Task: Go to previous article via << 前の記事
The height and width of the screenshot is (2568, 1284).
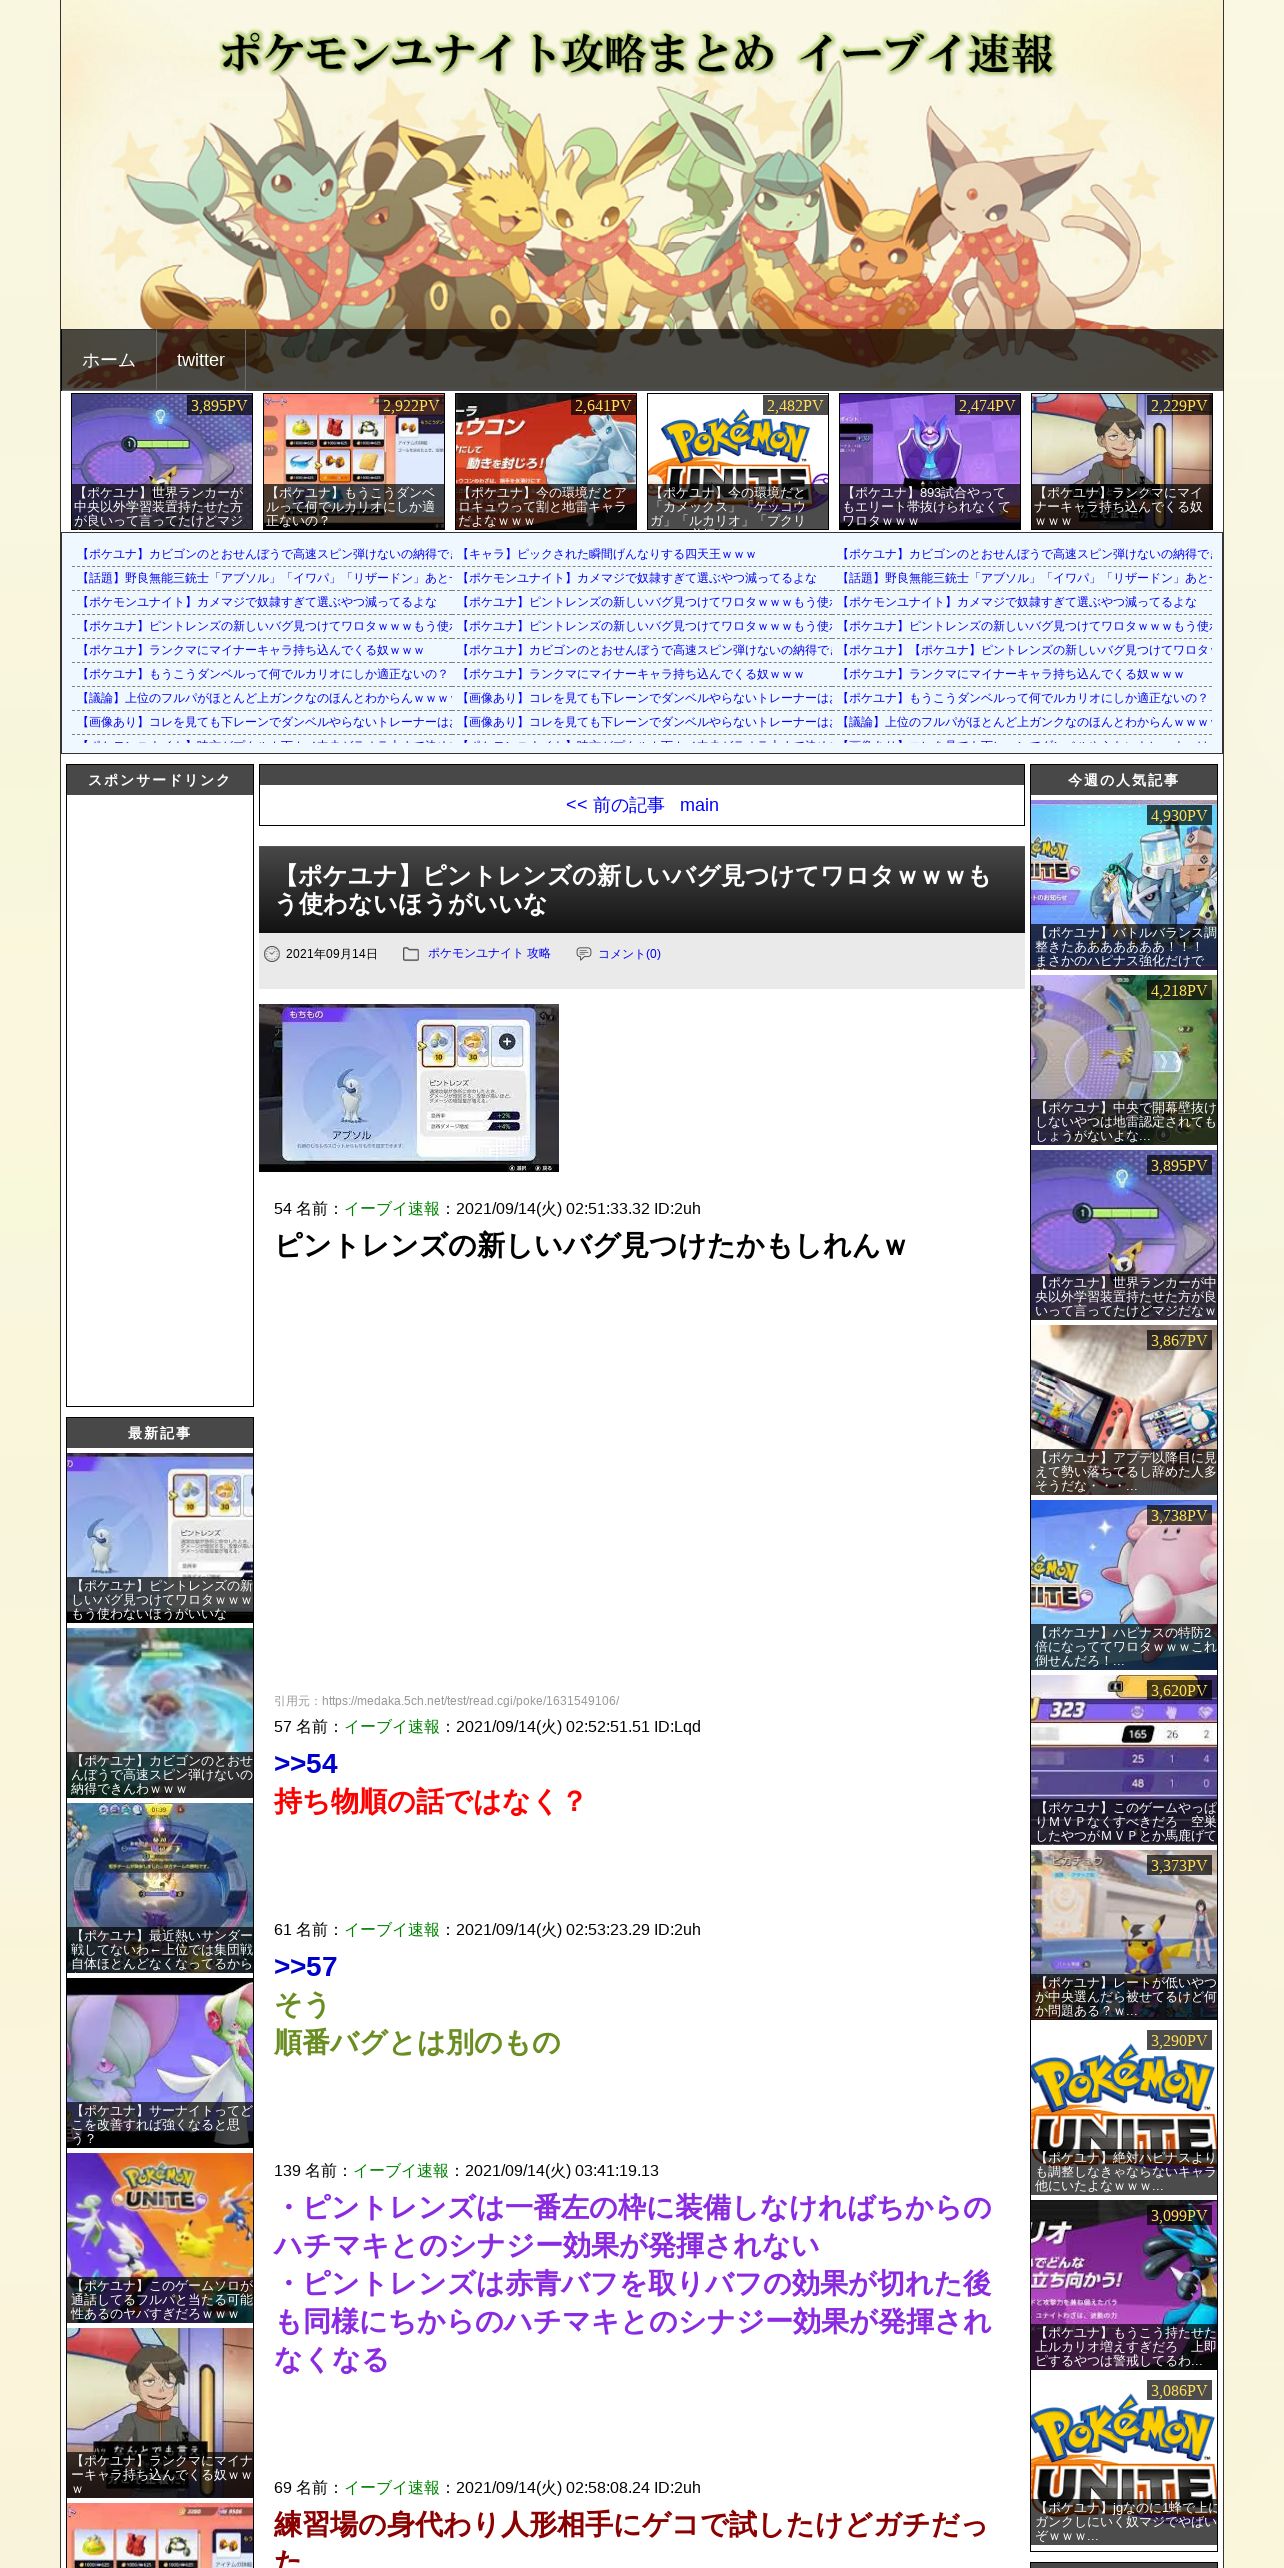Action: click(x=614, y=805)
